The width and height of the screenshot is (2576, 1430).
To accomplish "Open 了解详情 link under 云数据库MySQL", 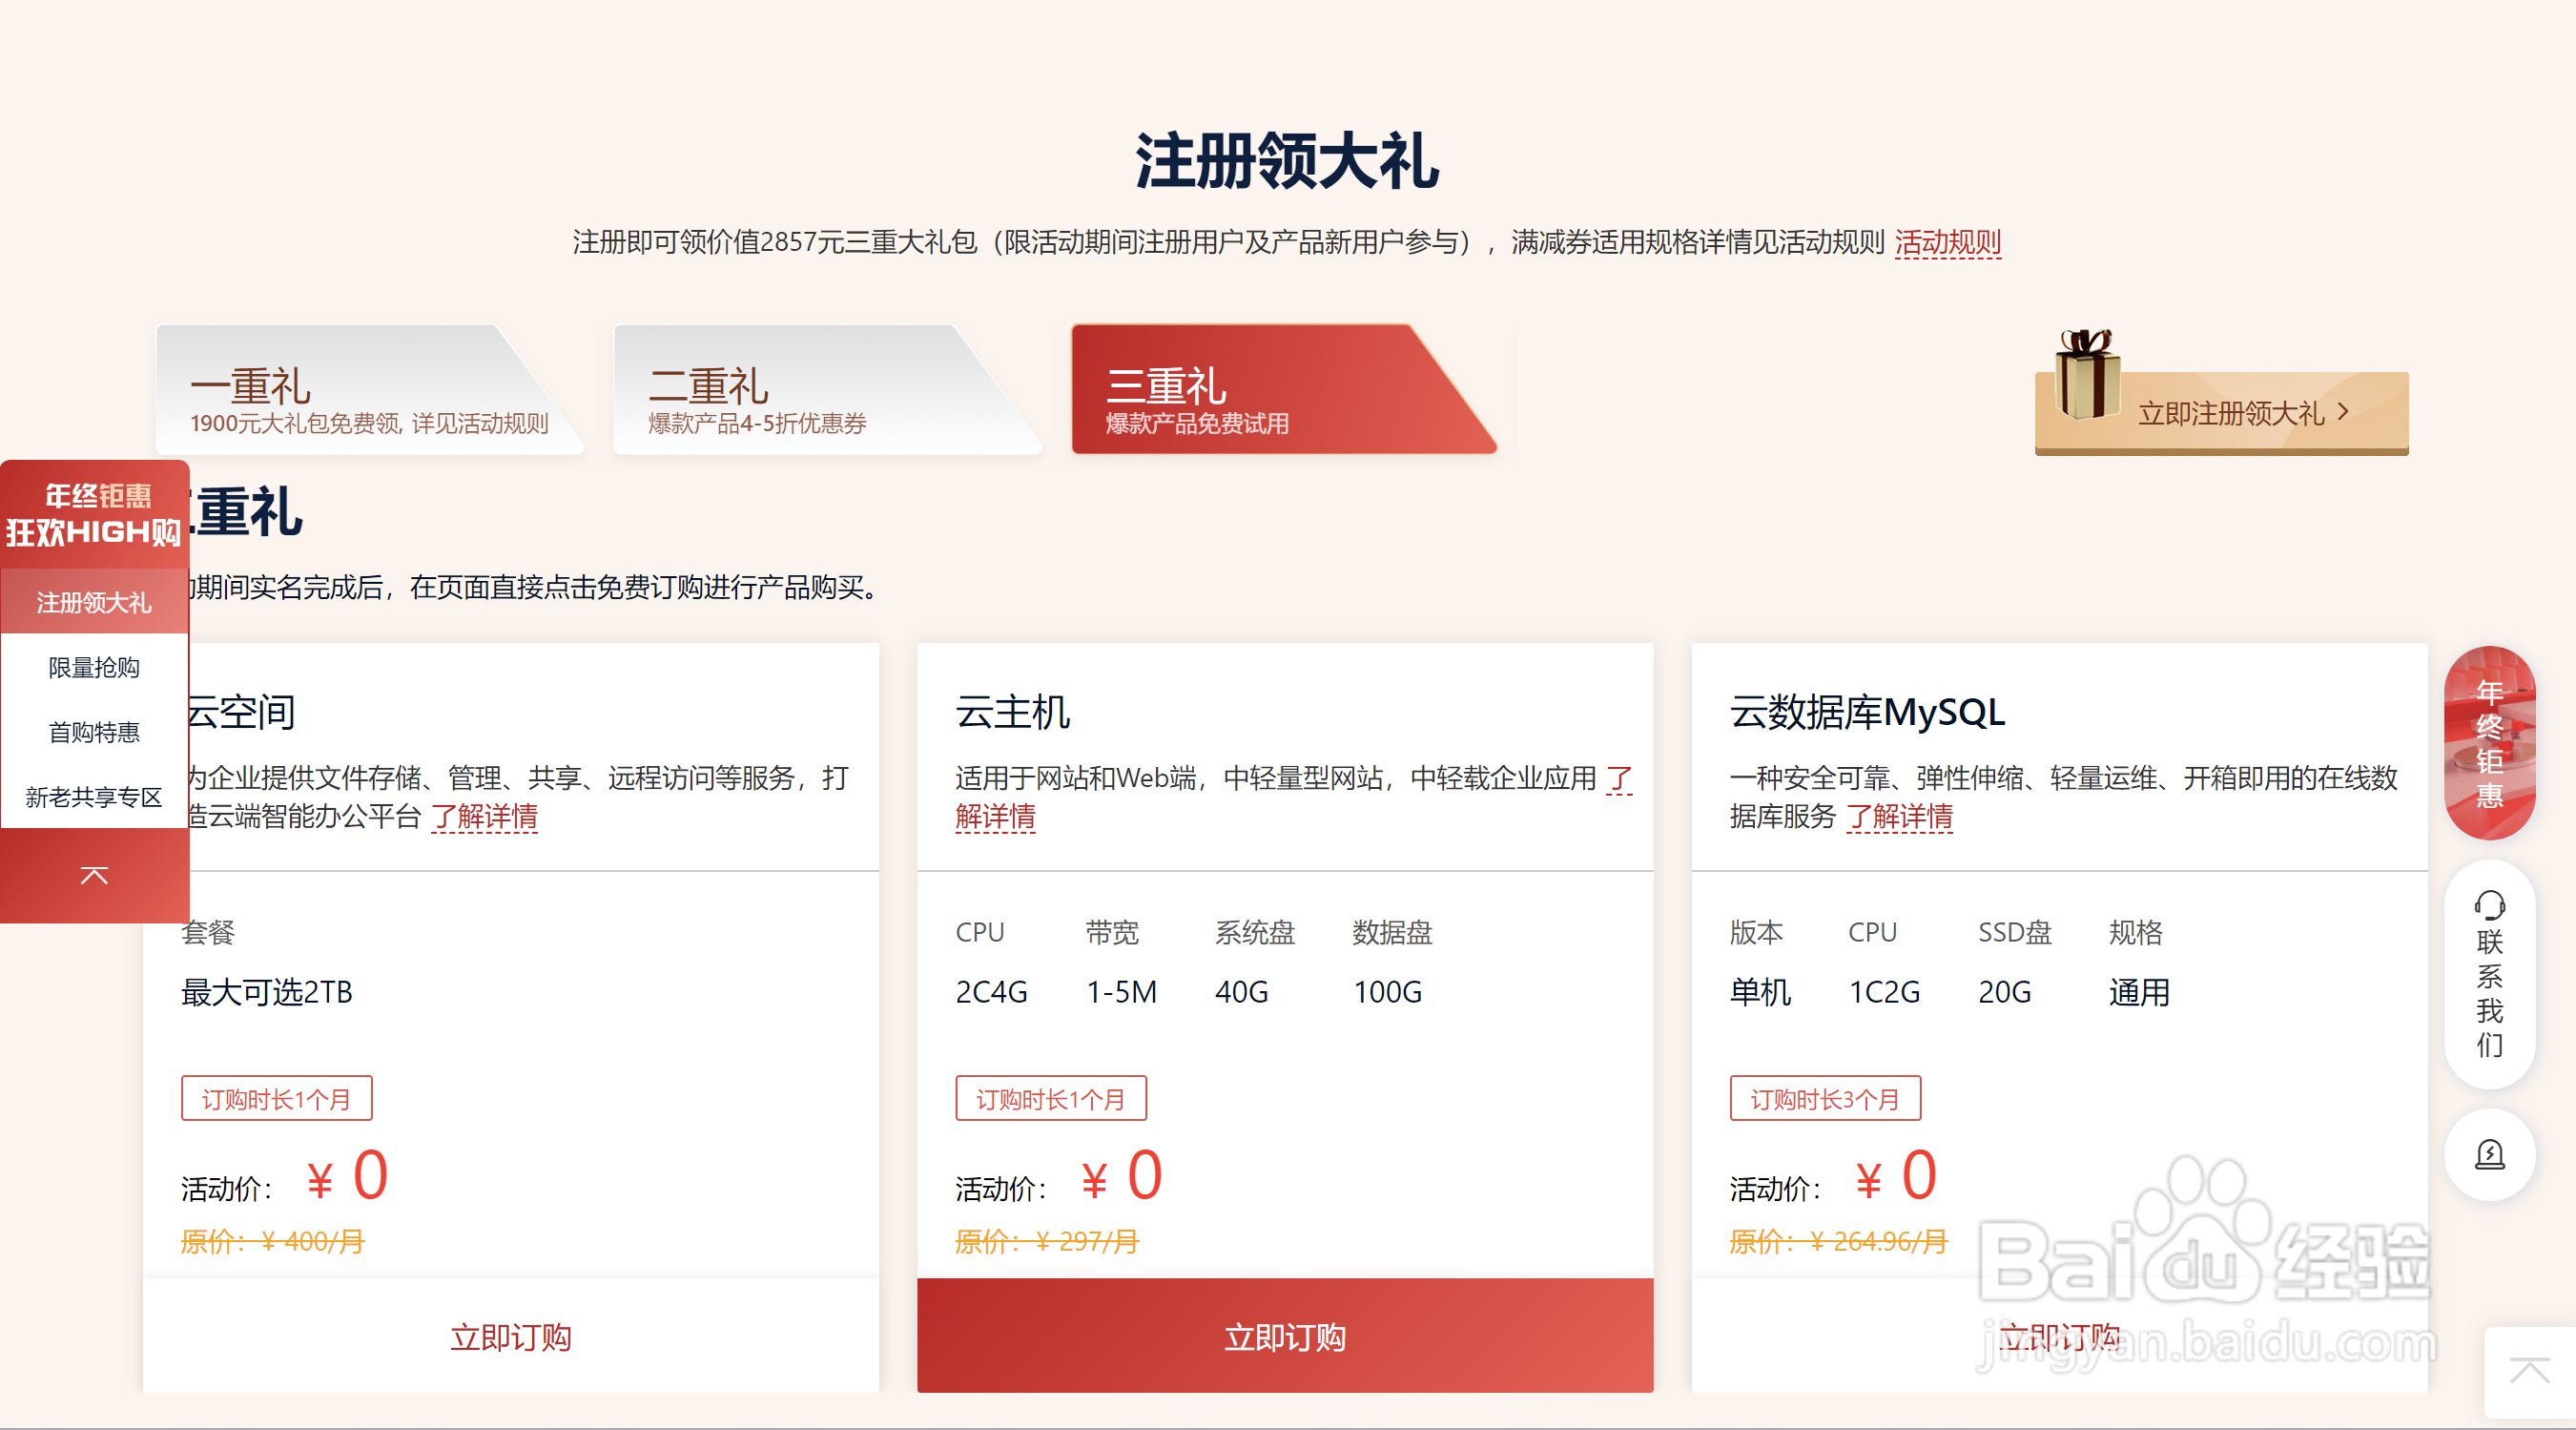I will (1899, 816).
